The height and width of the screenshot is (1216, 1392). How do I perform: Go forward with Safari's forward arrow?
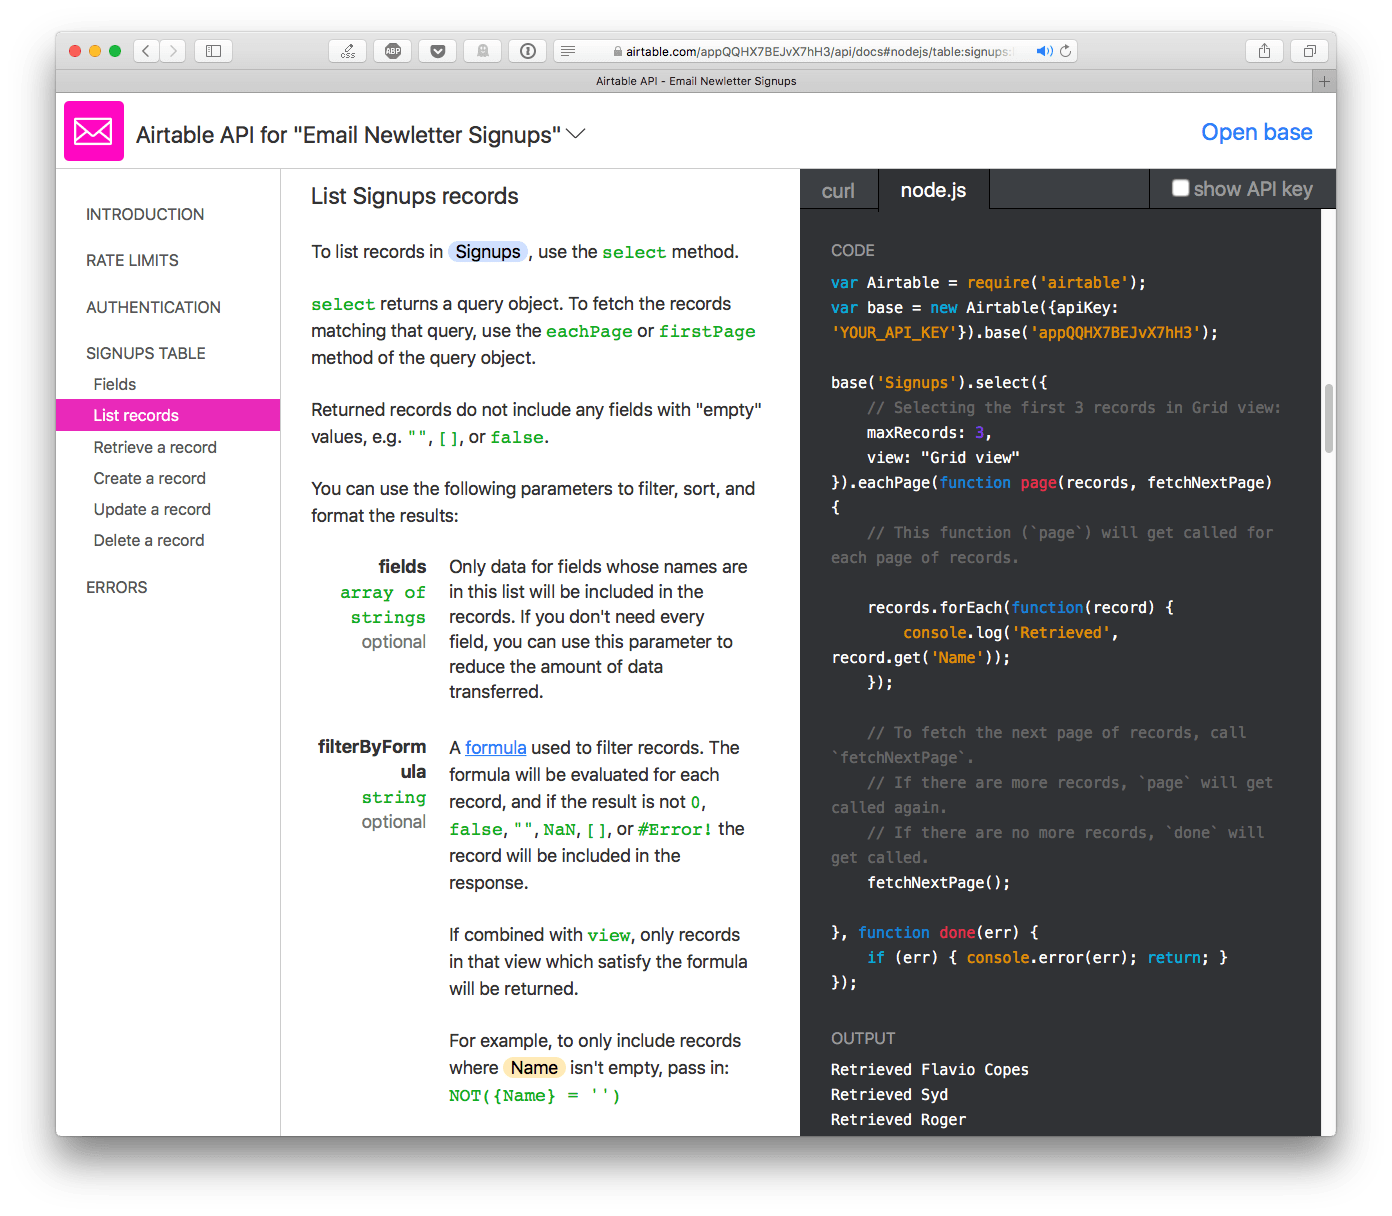[173, 51]
